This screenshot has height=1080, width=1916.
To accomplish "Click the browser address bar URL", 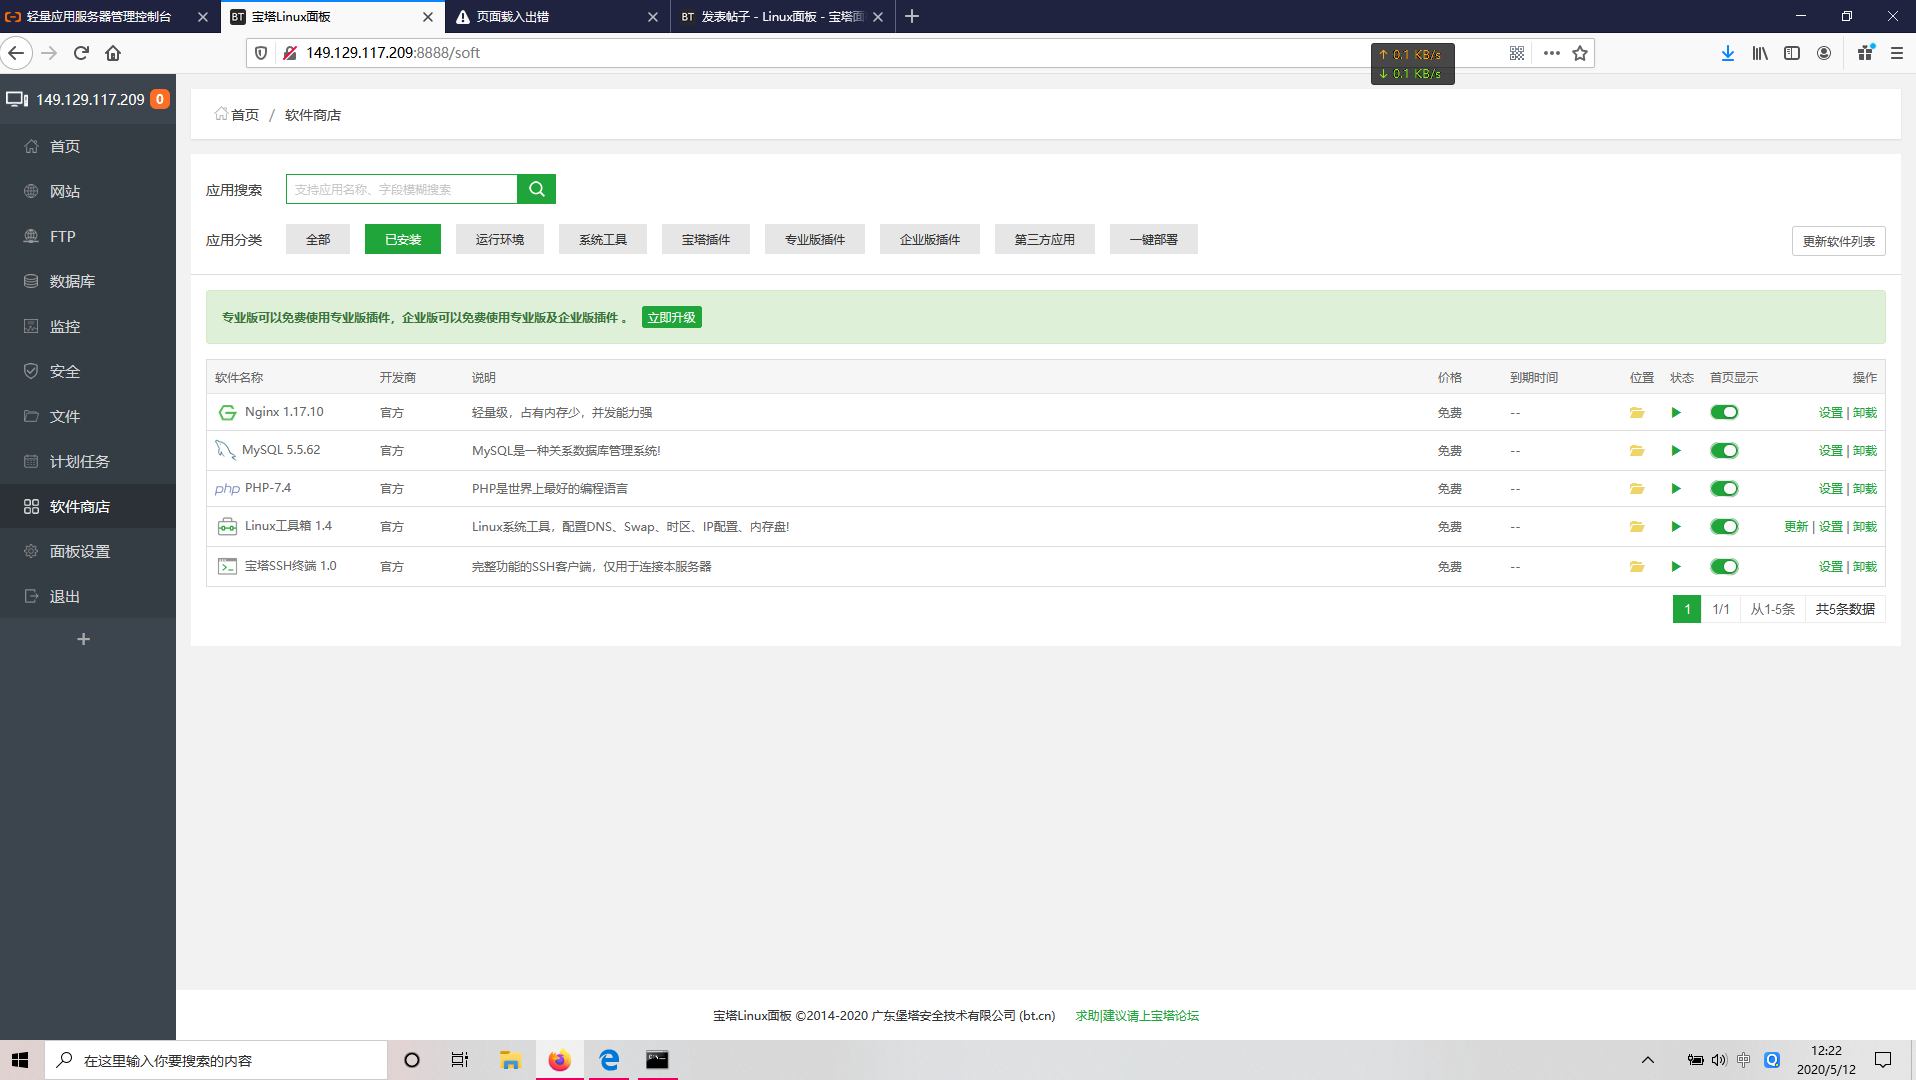I will point(393,53).
